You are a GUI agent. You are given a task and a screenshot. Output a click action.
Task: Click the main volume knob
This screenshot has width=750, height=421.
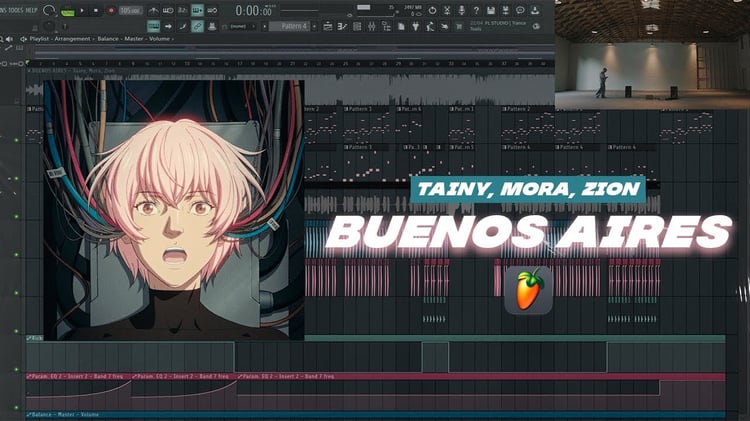(x=49, y=11)
